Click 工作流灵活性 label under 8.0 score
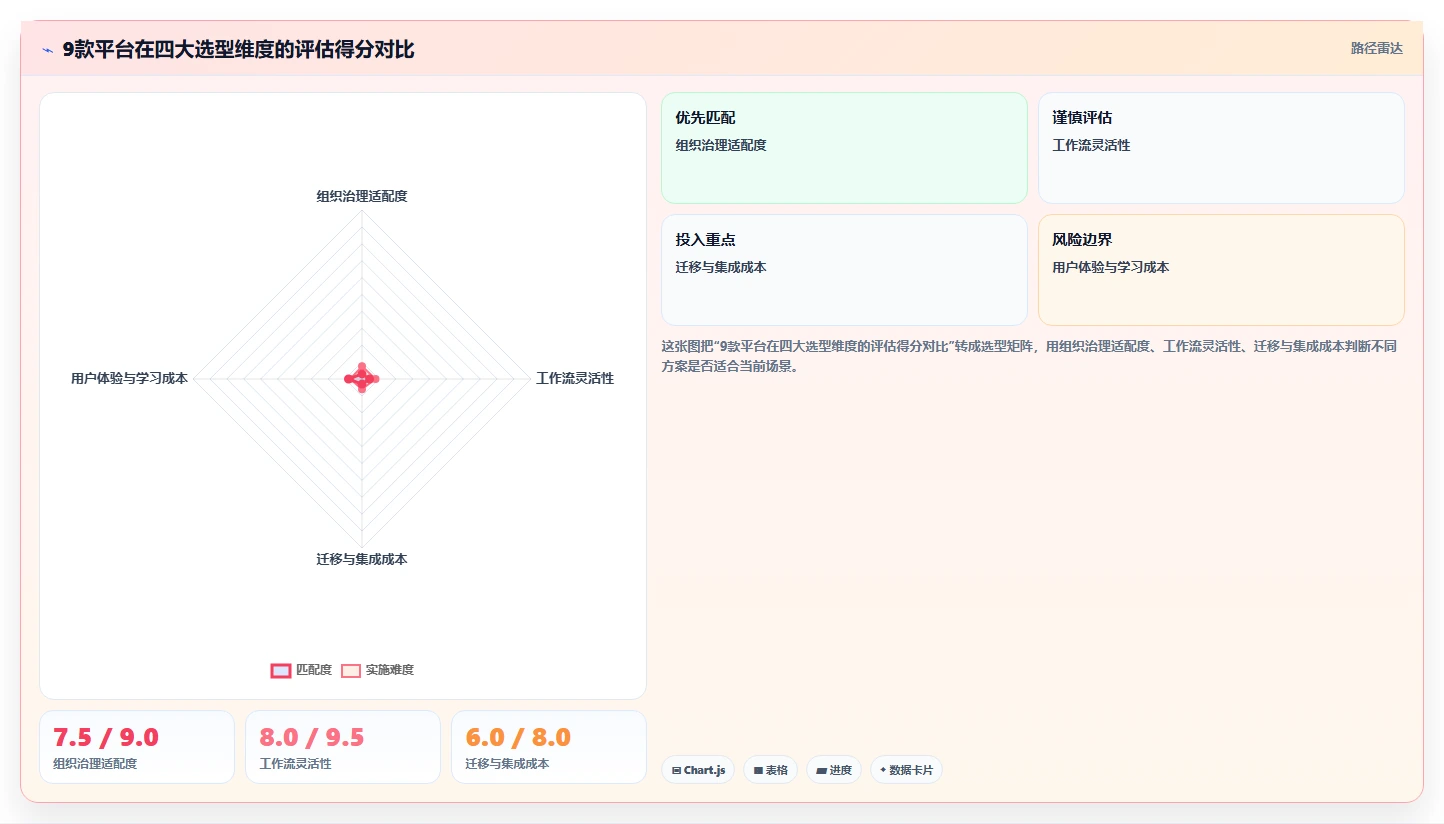The width and height of the screenshot is (1444, 824). pos(295,764)
